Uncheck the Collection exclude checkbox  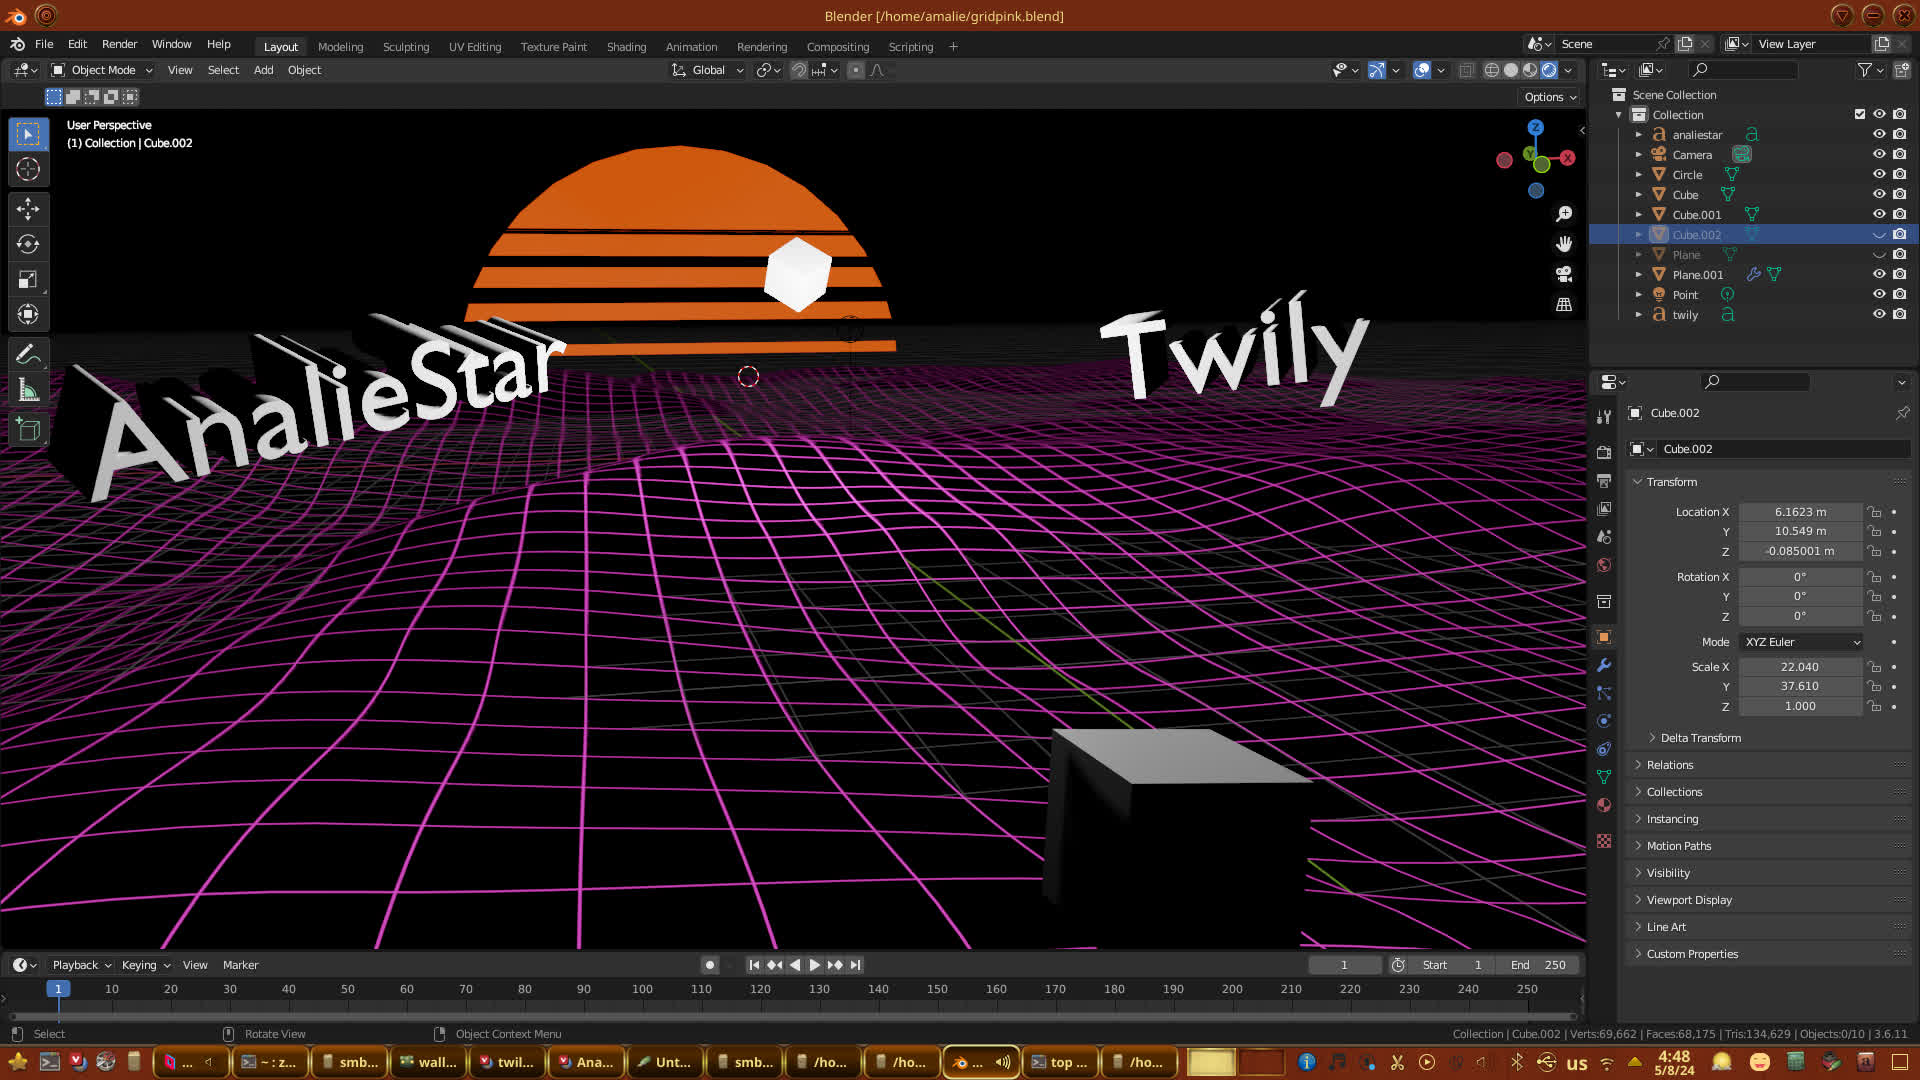coord(1860,114)
